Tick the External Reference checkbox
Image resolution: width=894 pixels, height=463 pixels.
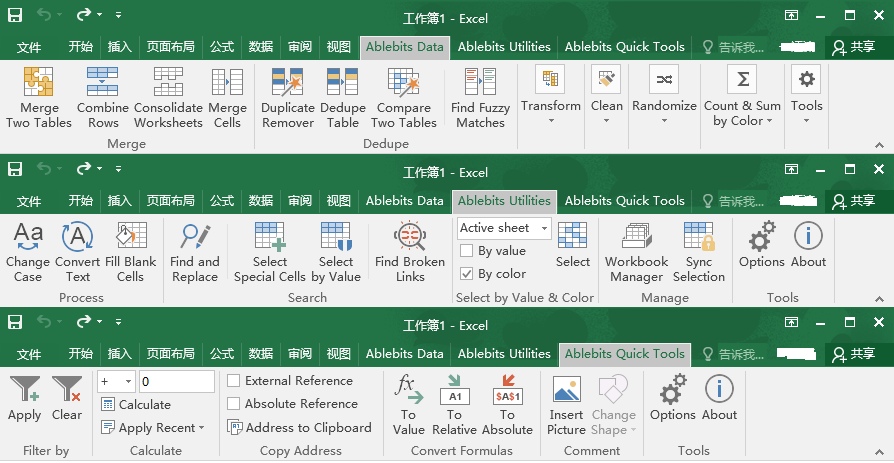click(x=234, y=381)
